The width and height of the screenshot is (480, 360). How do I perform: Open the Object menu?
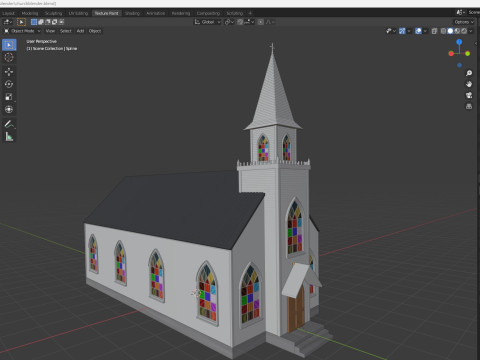[x=95, y=31]
